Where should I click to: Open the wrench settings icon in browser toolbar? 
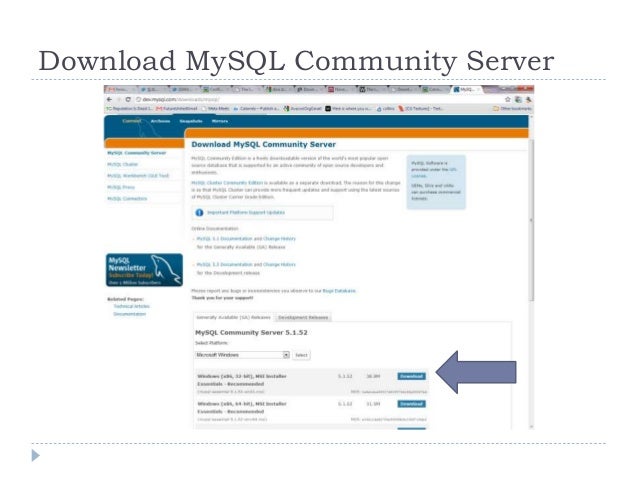528,99
